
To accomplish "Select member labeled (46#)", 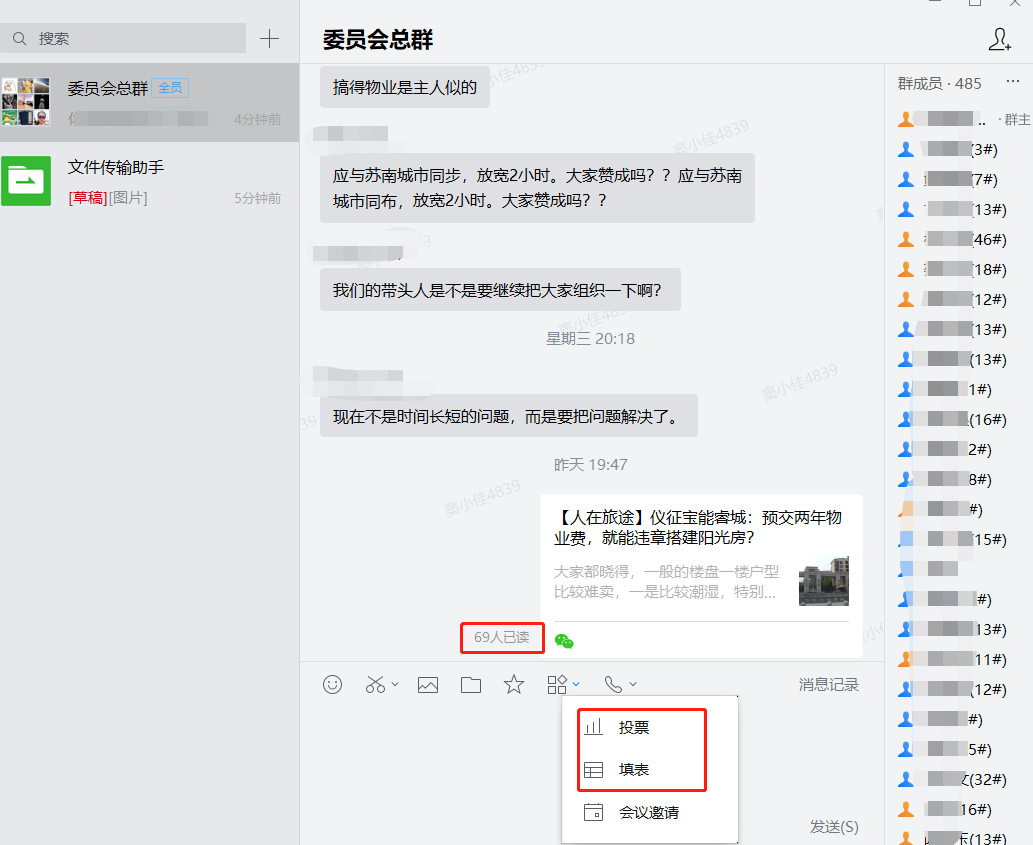I will tap(952, 239).
